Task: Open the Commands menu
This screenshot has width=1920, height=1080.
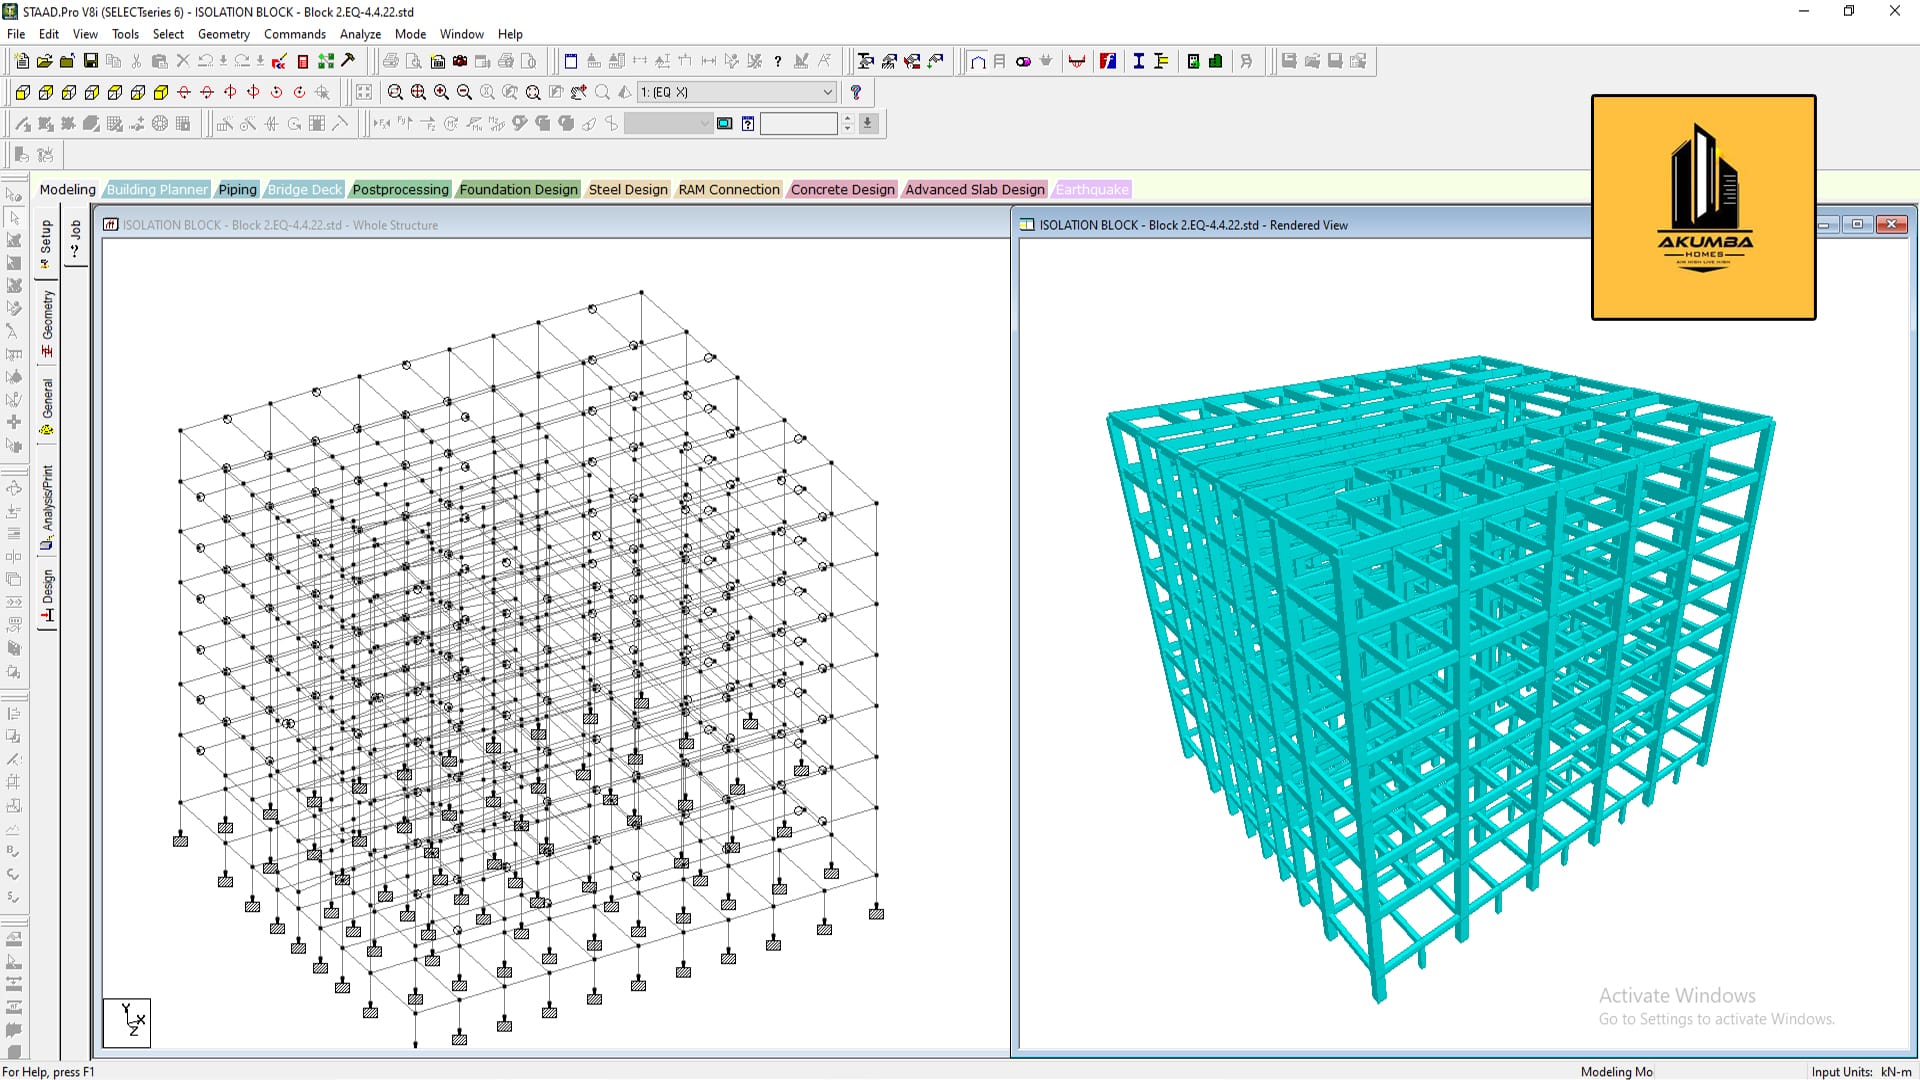Action: click(294, 34)
